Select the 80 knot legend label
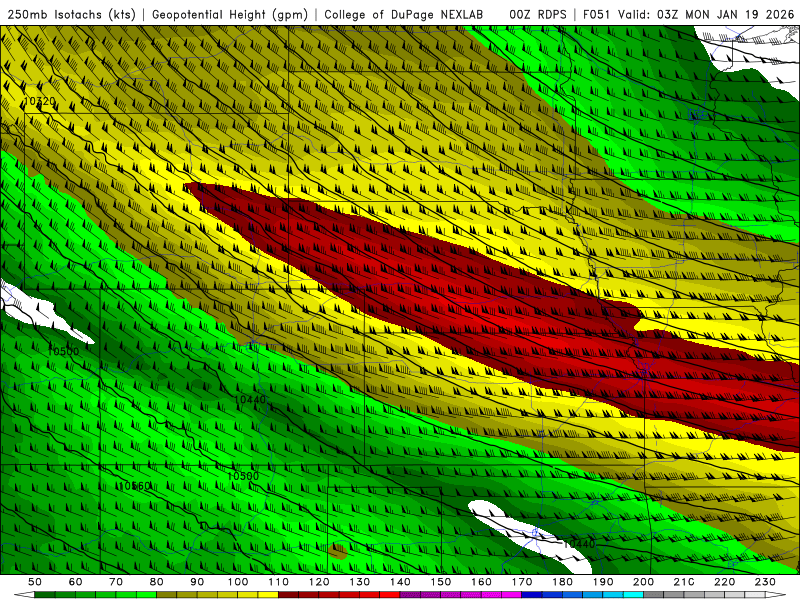The height and width of the screenshot is (600, 800). [156, 582]
